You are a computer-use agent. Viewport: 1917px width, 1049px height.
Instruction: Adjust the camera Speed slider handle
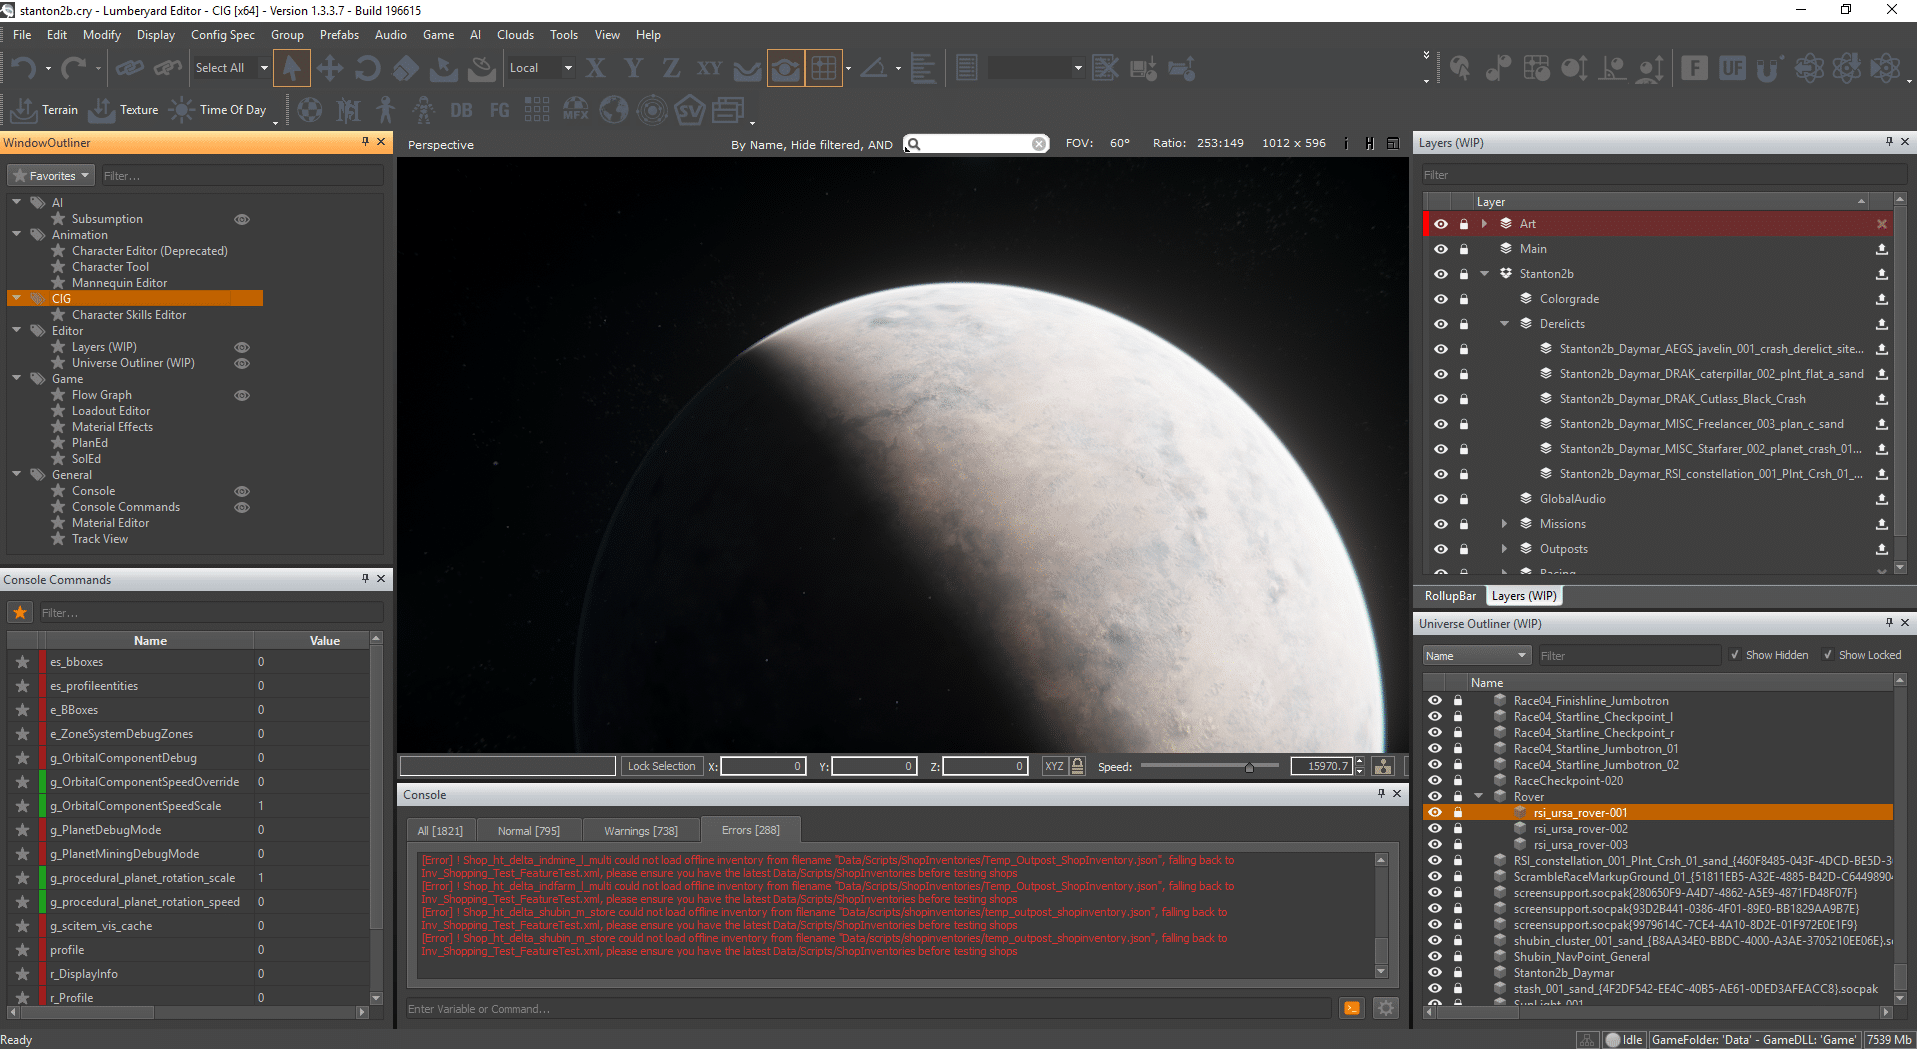coord(1249,767)
